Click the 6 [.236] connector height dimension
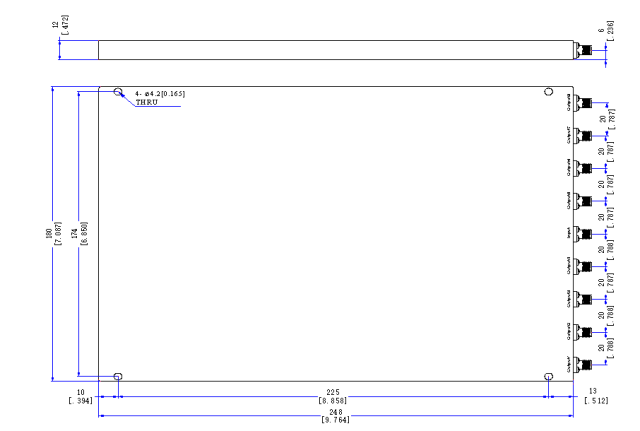The width and height of the screenshot is (640, 431). tap(605, 31)
